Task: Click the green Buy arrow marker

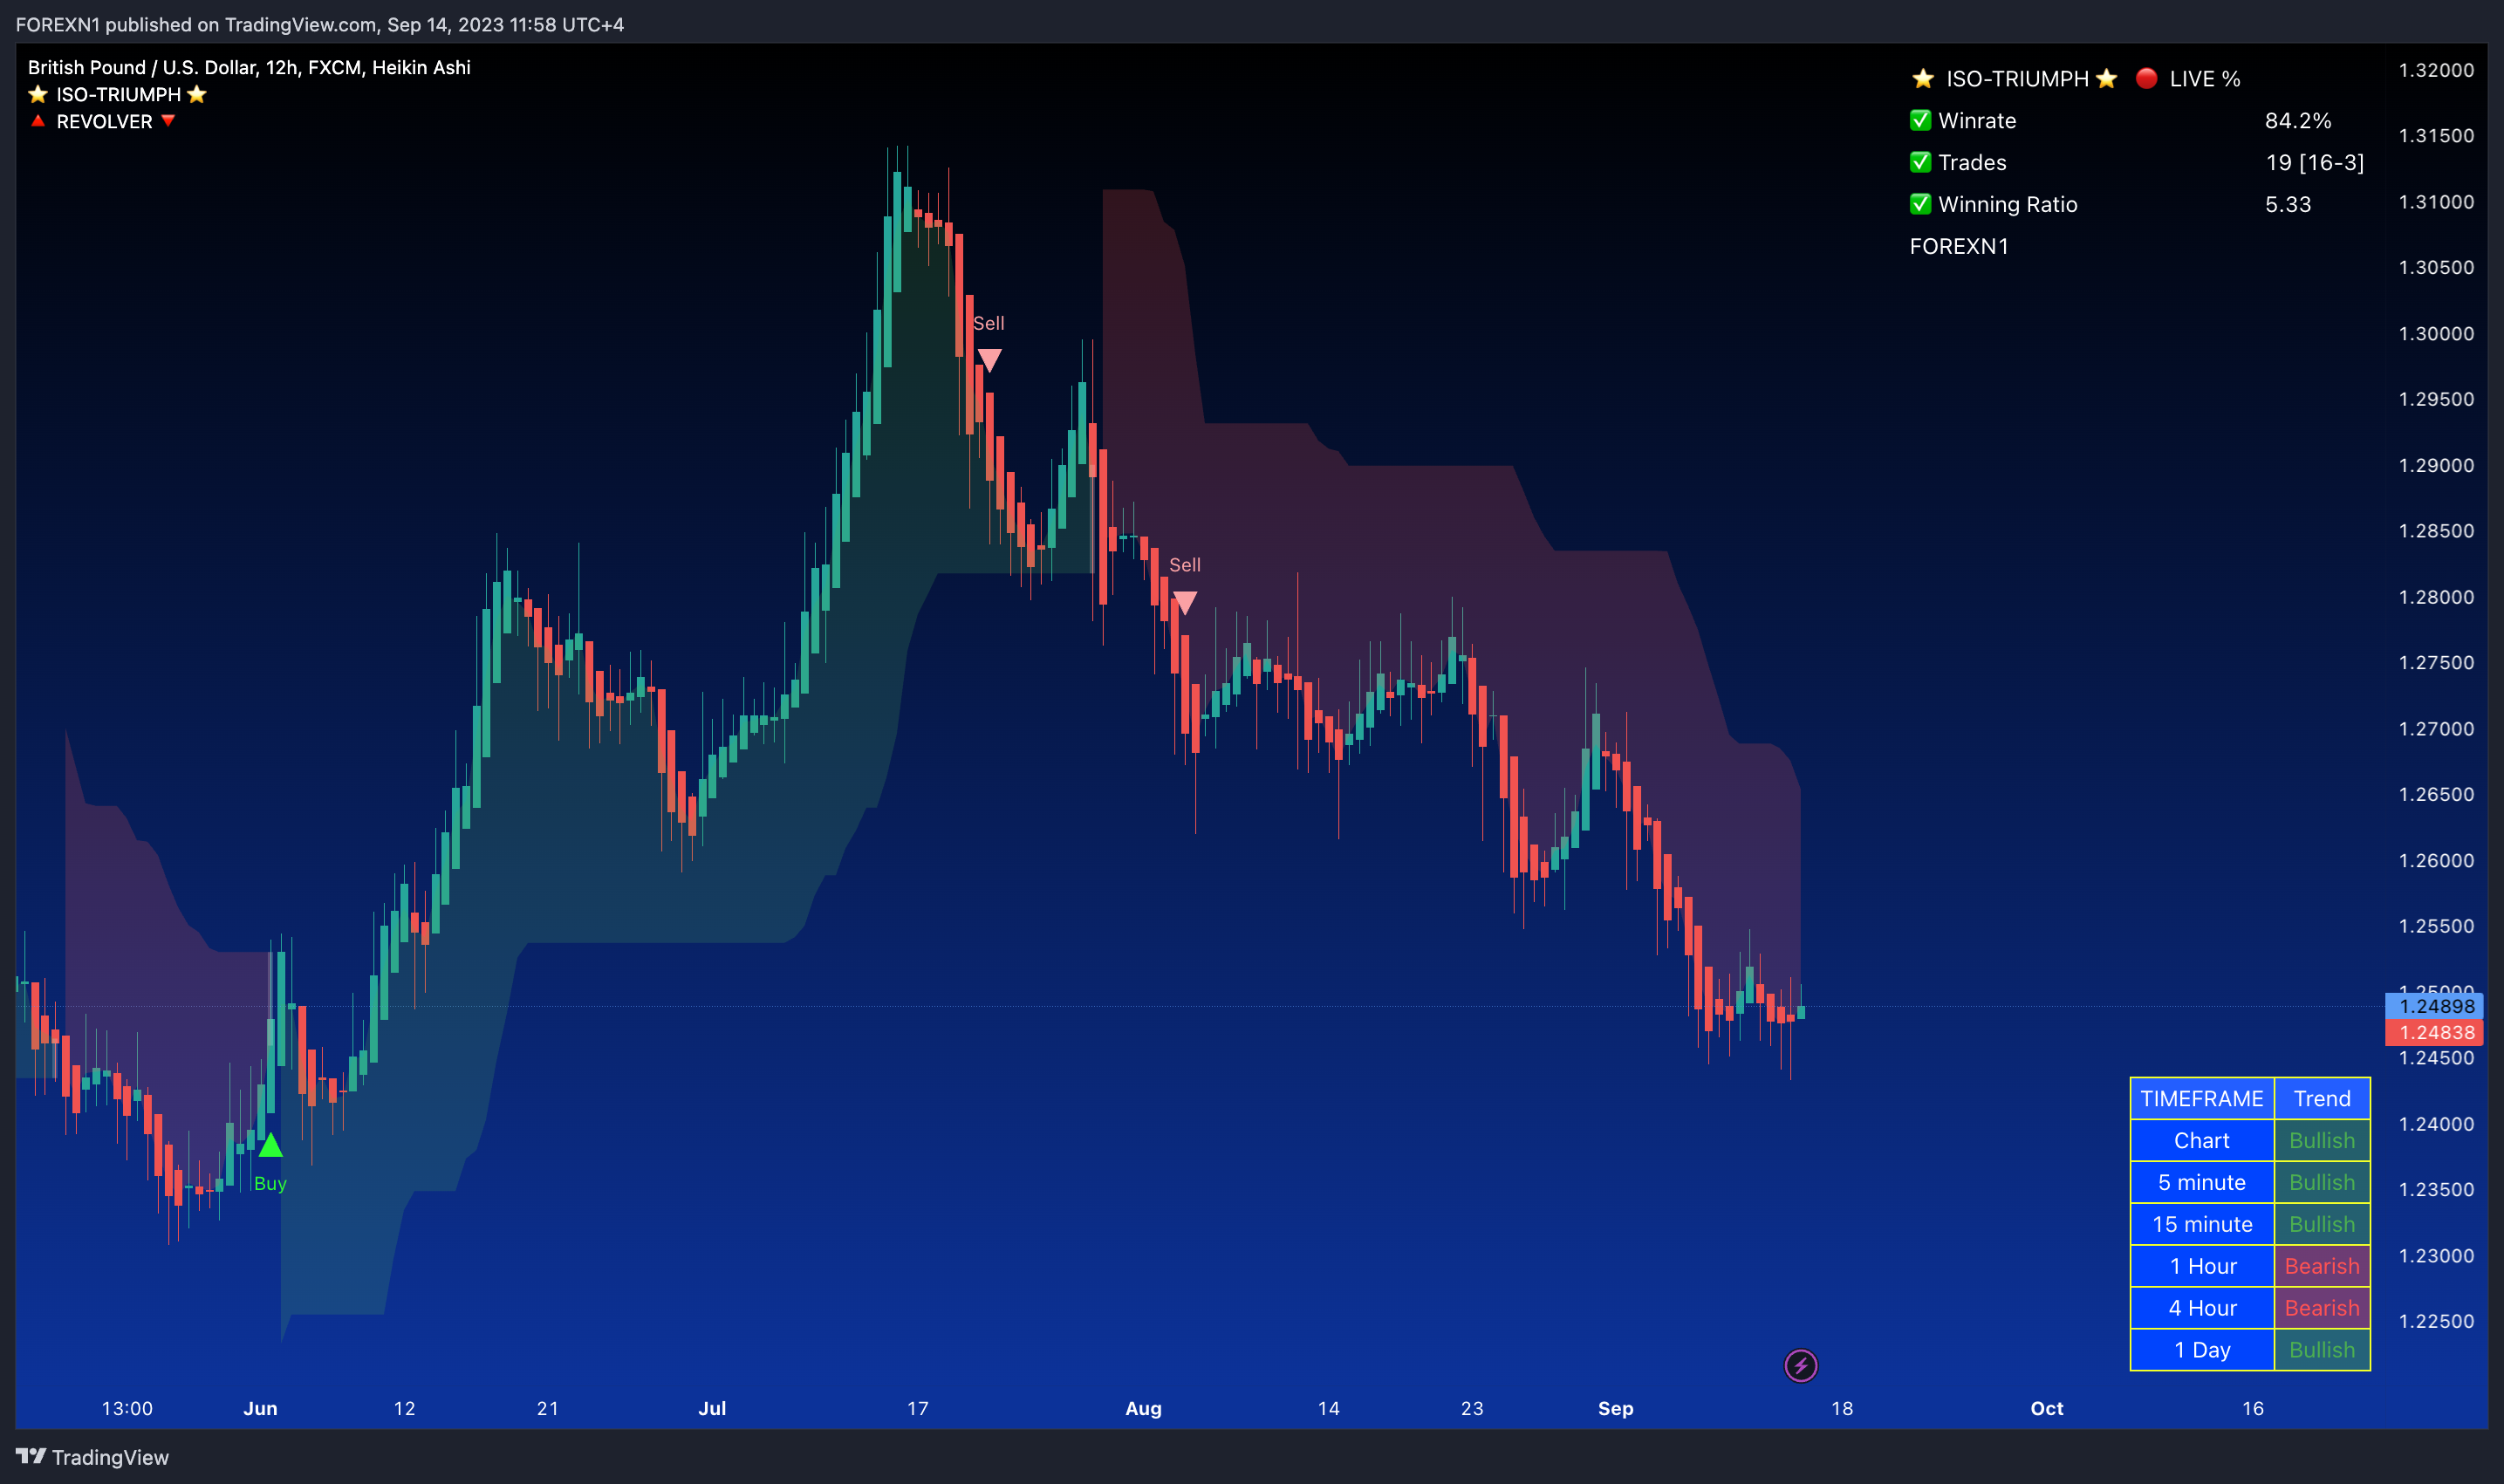Action: pyautogui.click(x=270, y=1145)
